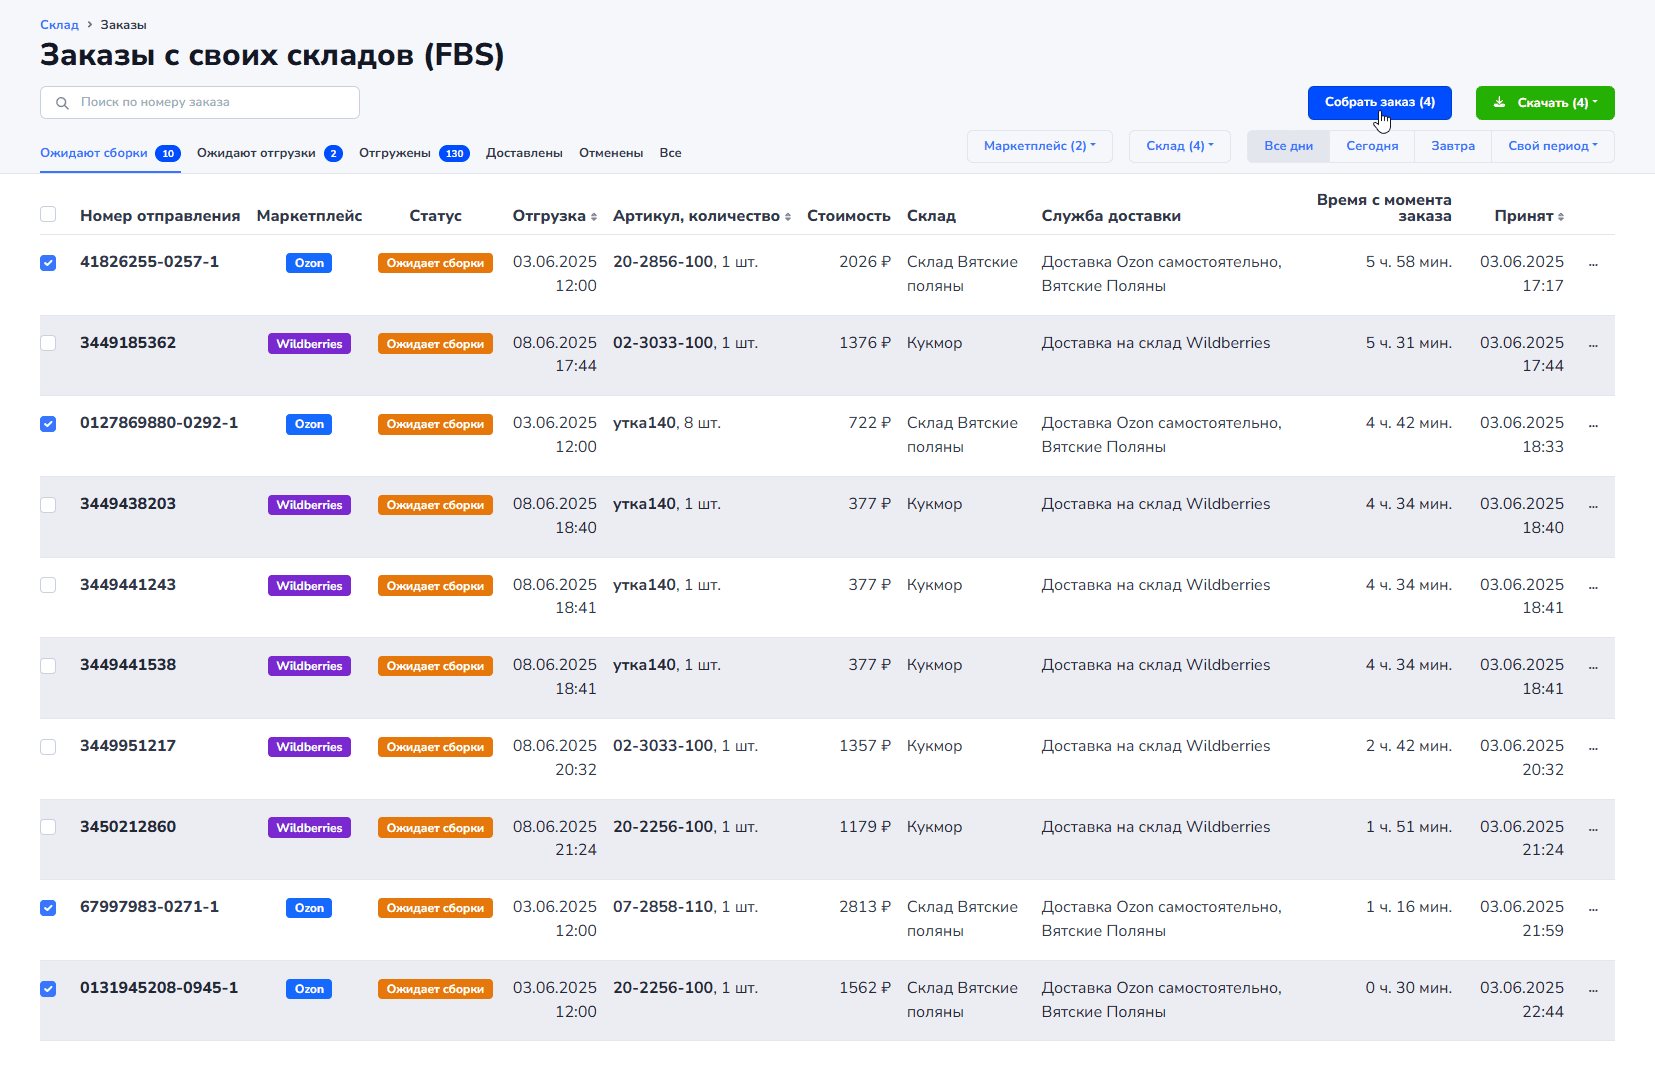Viewport: 1655px width, 1065px height.
Task: Expand the Маркетплейс (2) filter dropdown
Action: [x=1039, y=146]
